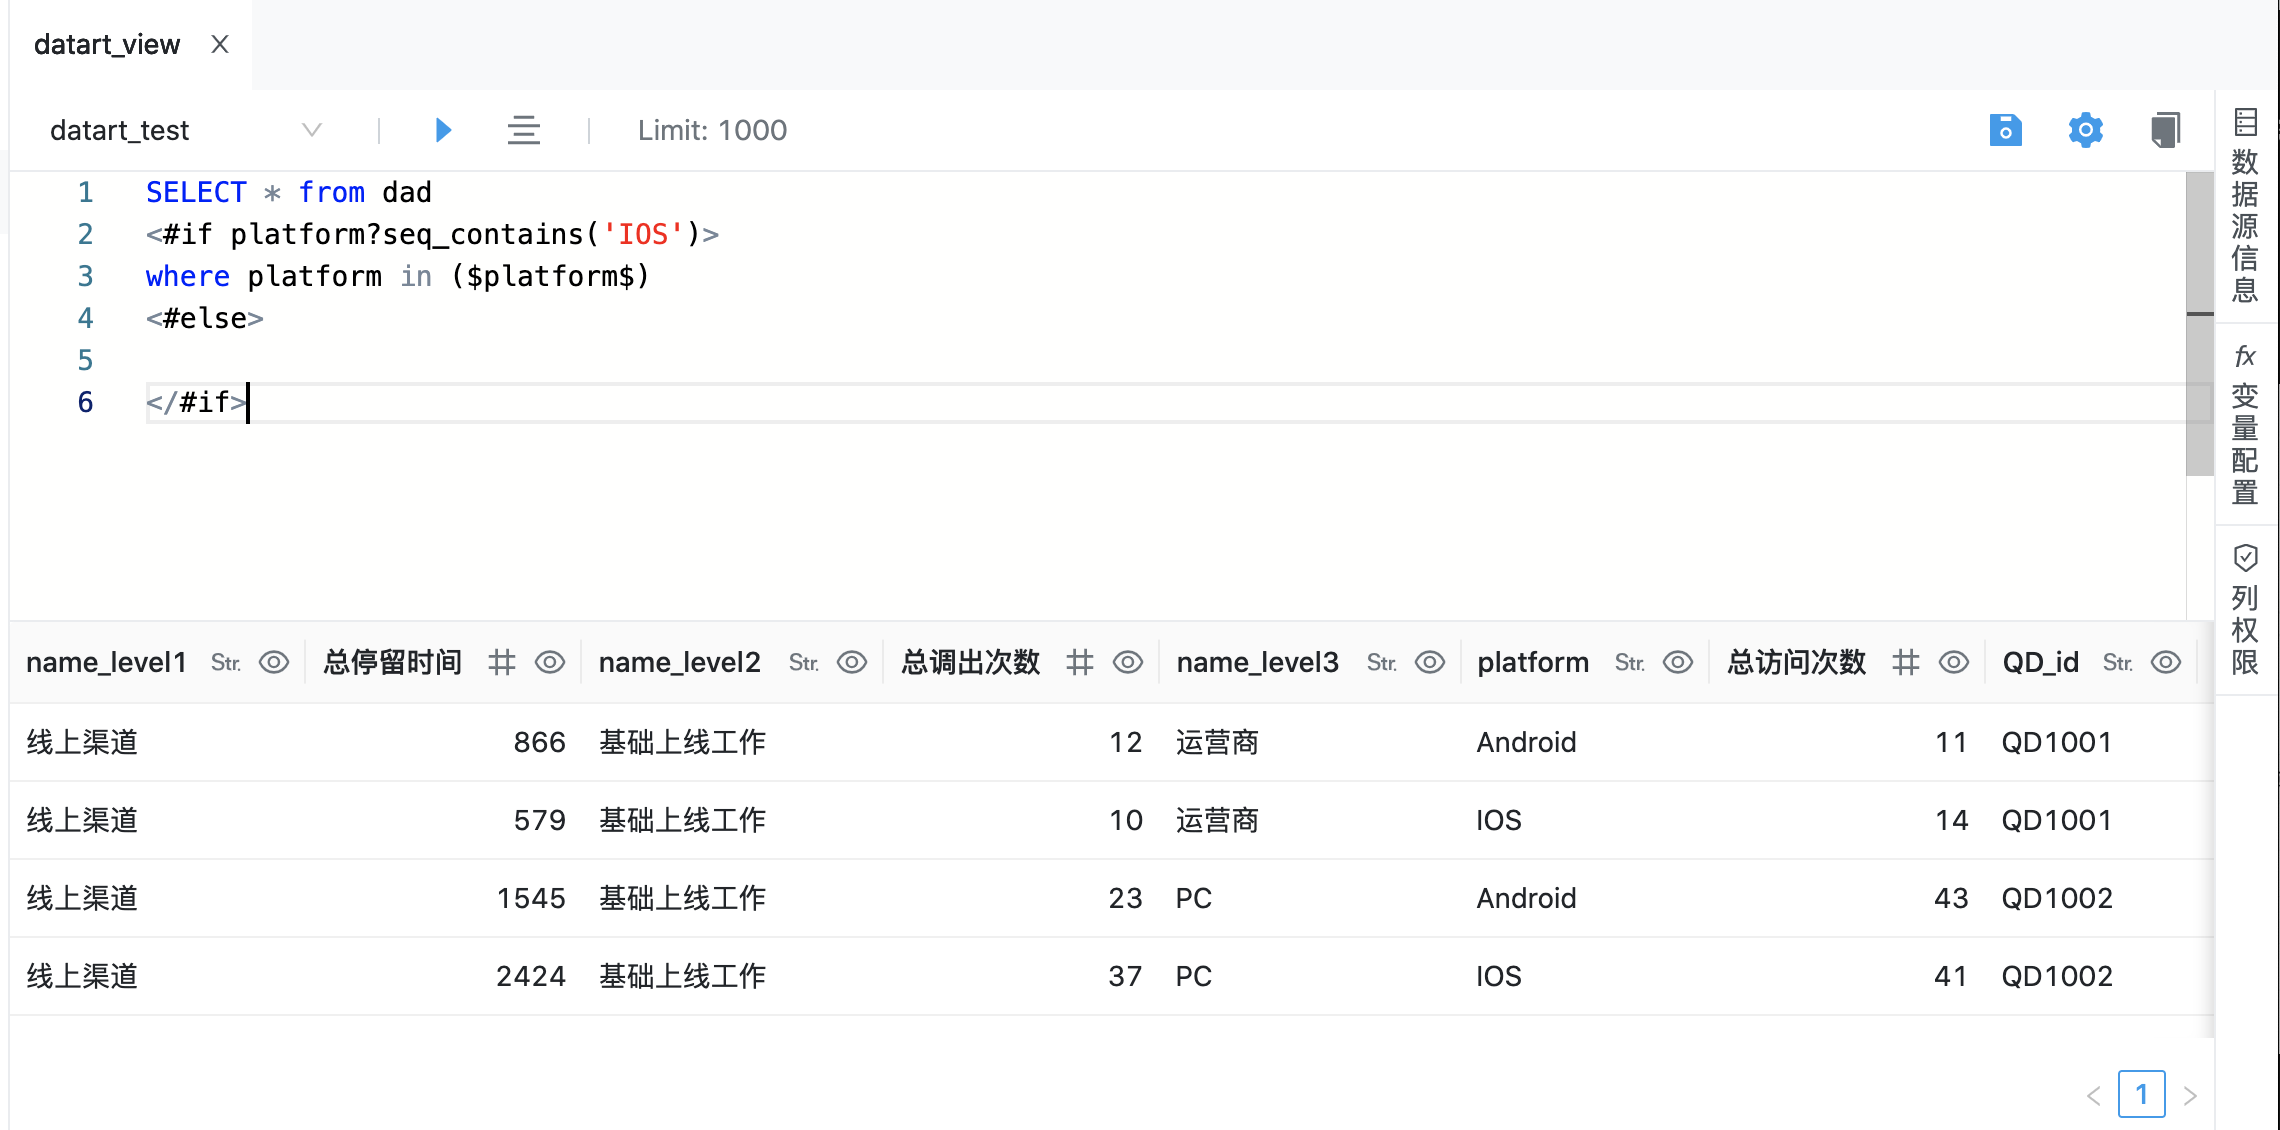Toggle visibility eye for name_level2
This screenshot has height=1130, width=2280.
(852, 662)
